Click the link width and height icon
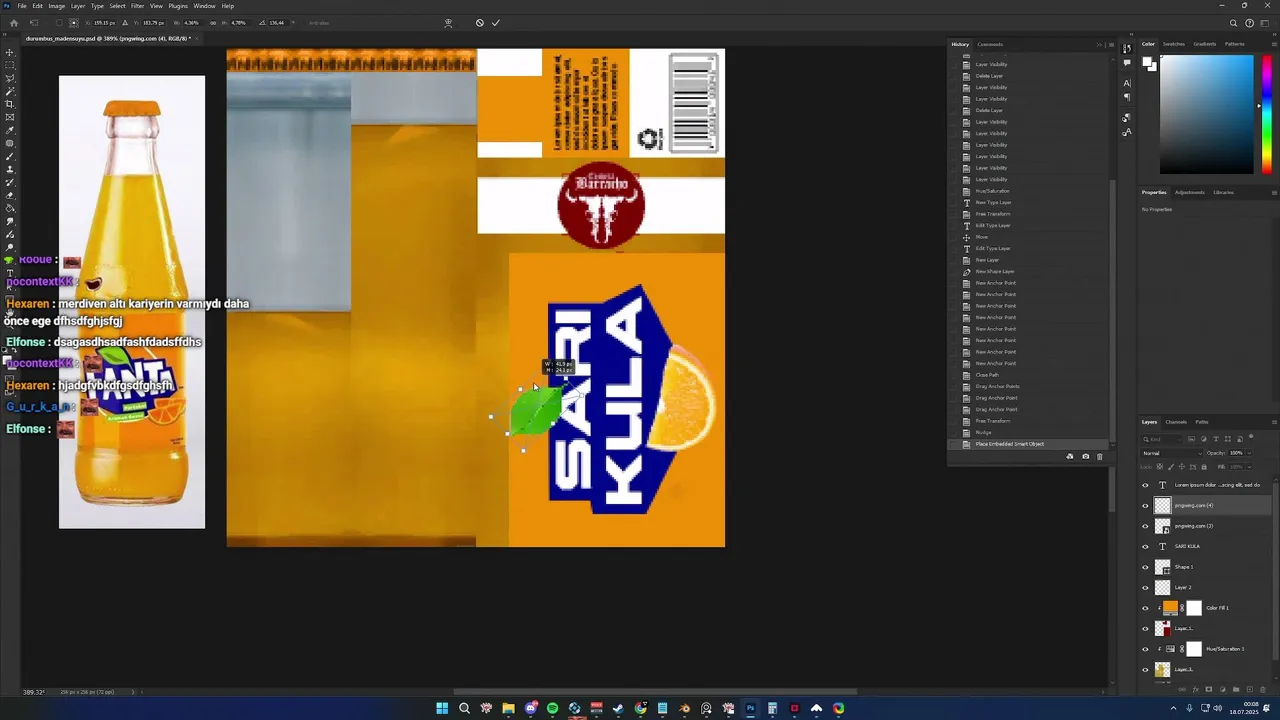The height and width of the screenshot is (720, 1280). 213,22
